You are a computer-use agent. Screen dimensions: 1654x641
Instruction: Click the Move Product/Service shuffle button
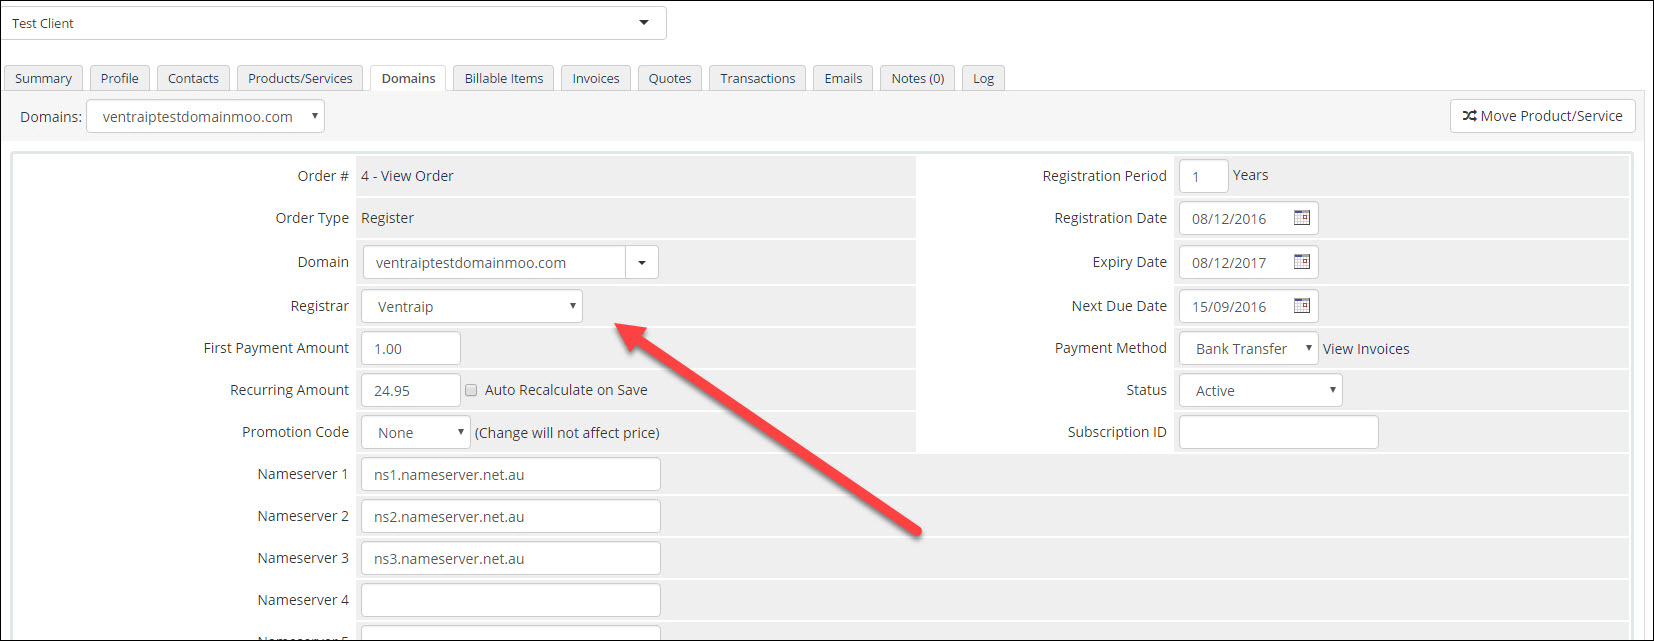[x=1542, y=116]
